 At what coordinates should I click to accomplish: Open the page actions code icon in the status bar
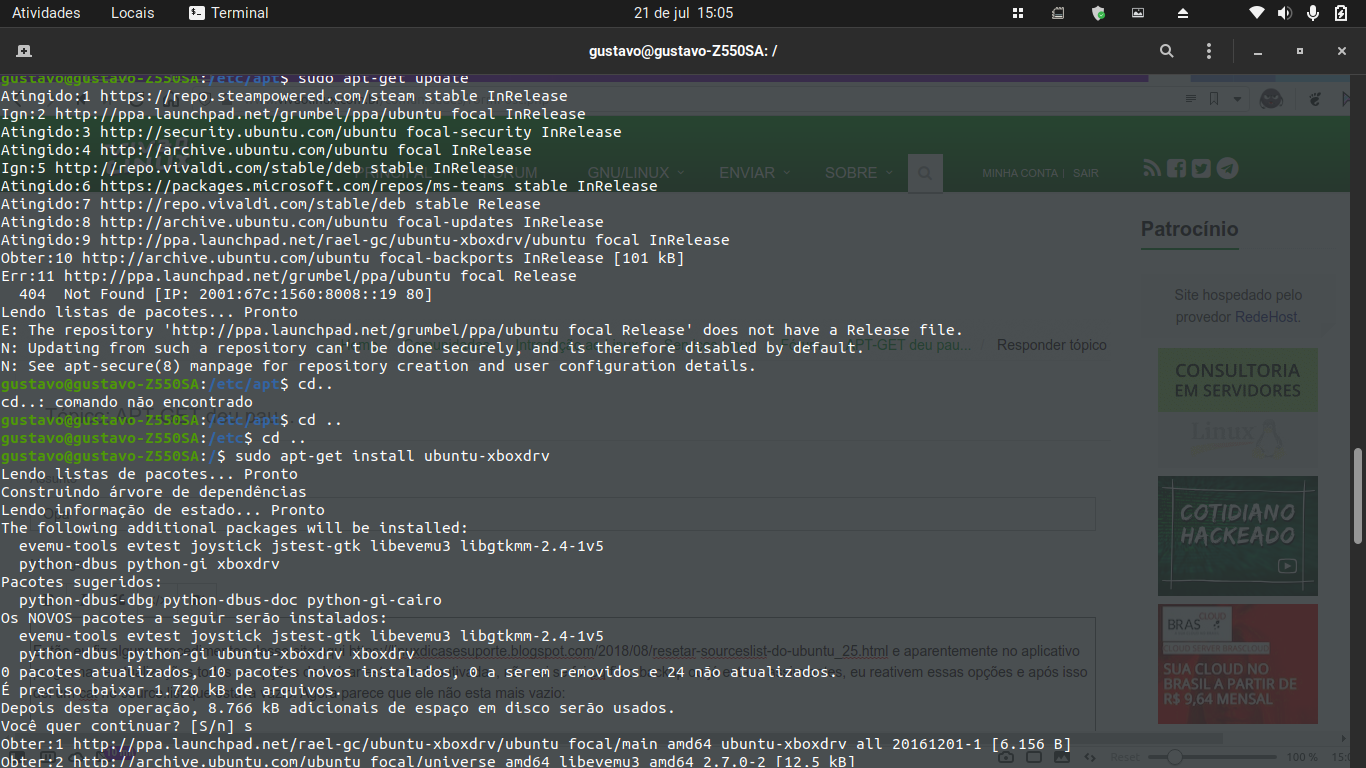[1088, 758]
